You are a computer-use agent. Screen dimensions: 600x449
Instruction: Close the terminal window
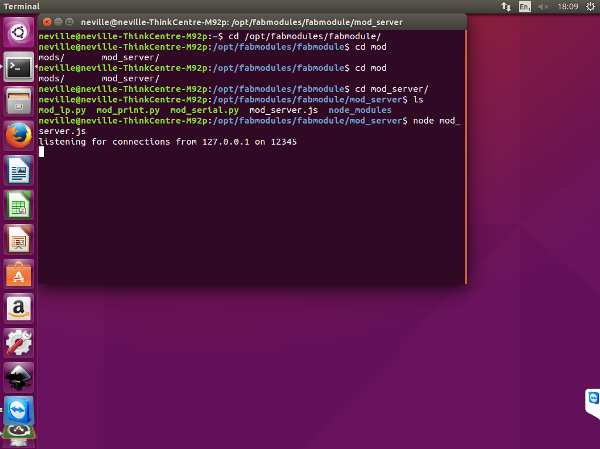pyautogui.click(x=47, y=22)
